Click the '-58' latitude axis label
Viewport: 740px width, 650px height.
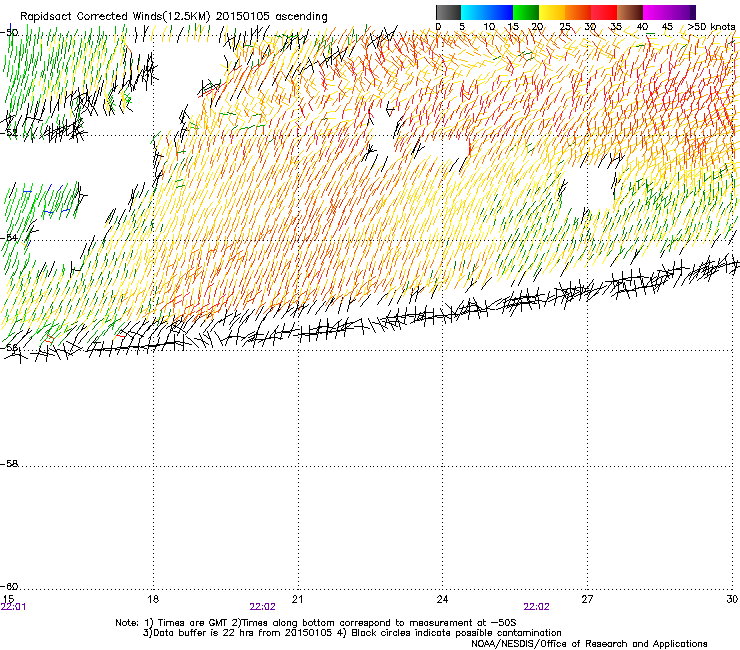click(x=9, y=464)
